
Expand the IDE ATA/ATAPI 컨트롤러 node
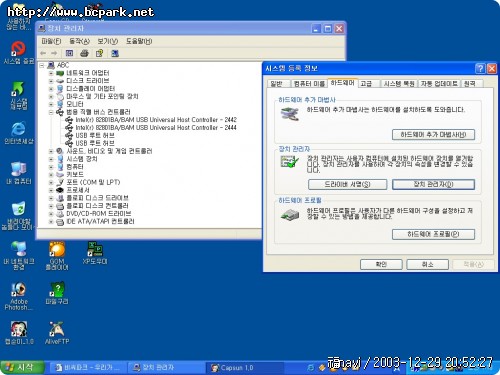(51, 221)
